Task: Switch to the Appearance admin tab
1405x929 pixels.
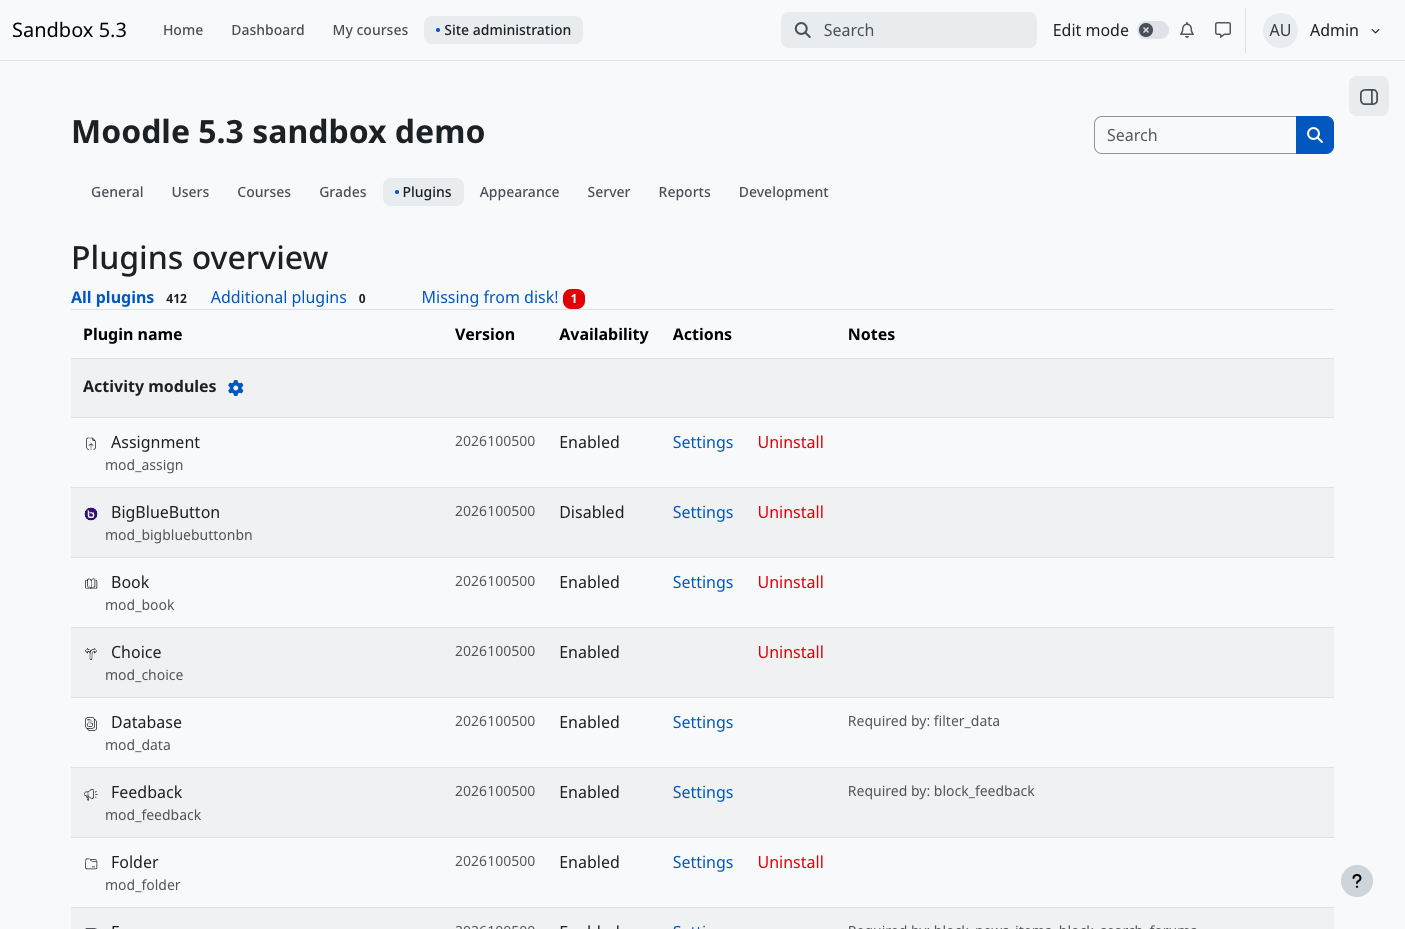Action: pos(519,192)
